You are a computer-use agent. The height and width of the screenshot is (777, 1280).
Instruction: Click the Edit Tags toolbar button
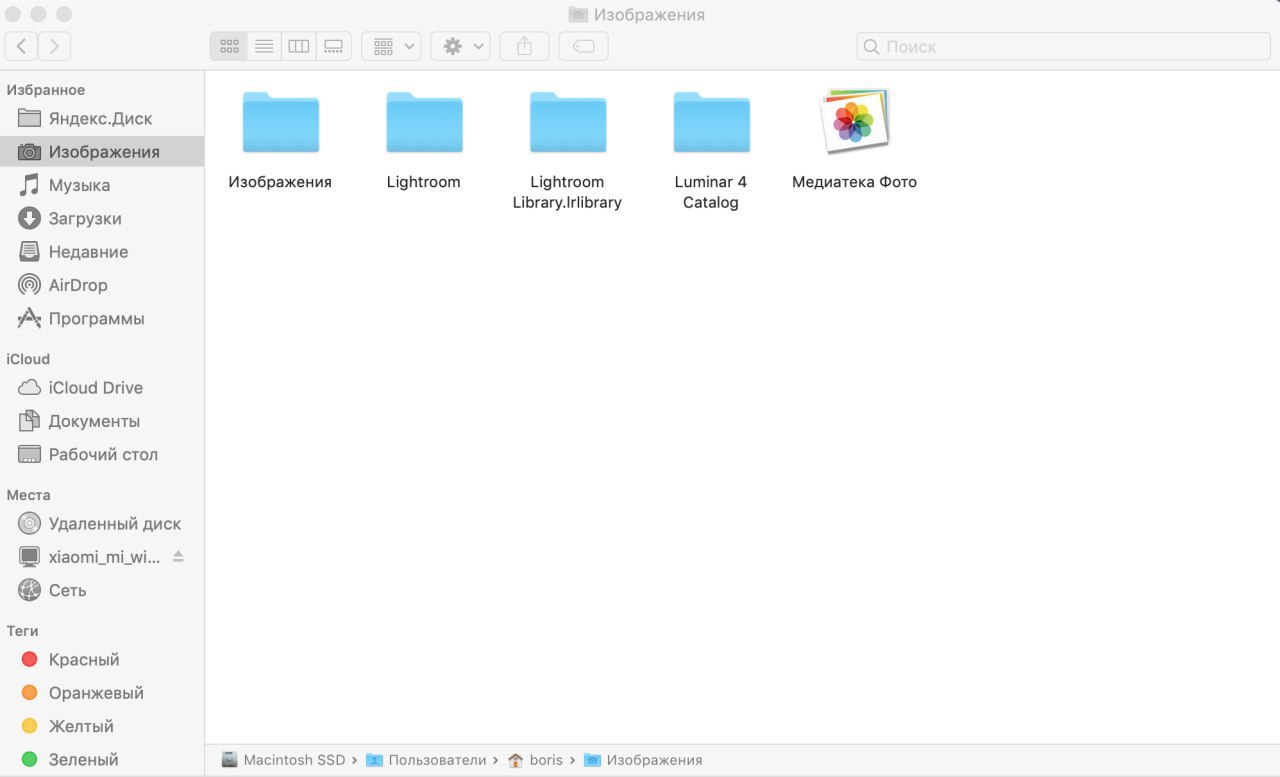[584, 46]
